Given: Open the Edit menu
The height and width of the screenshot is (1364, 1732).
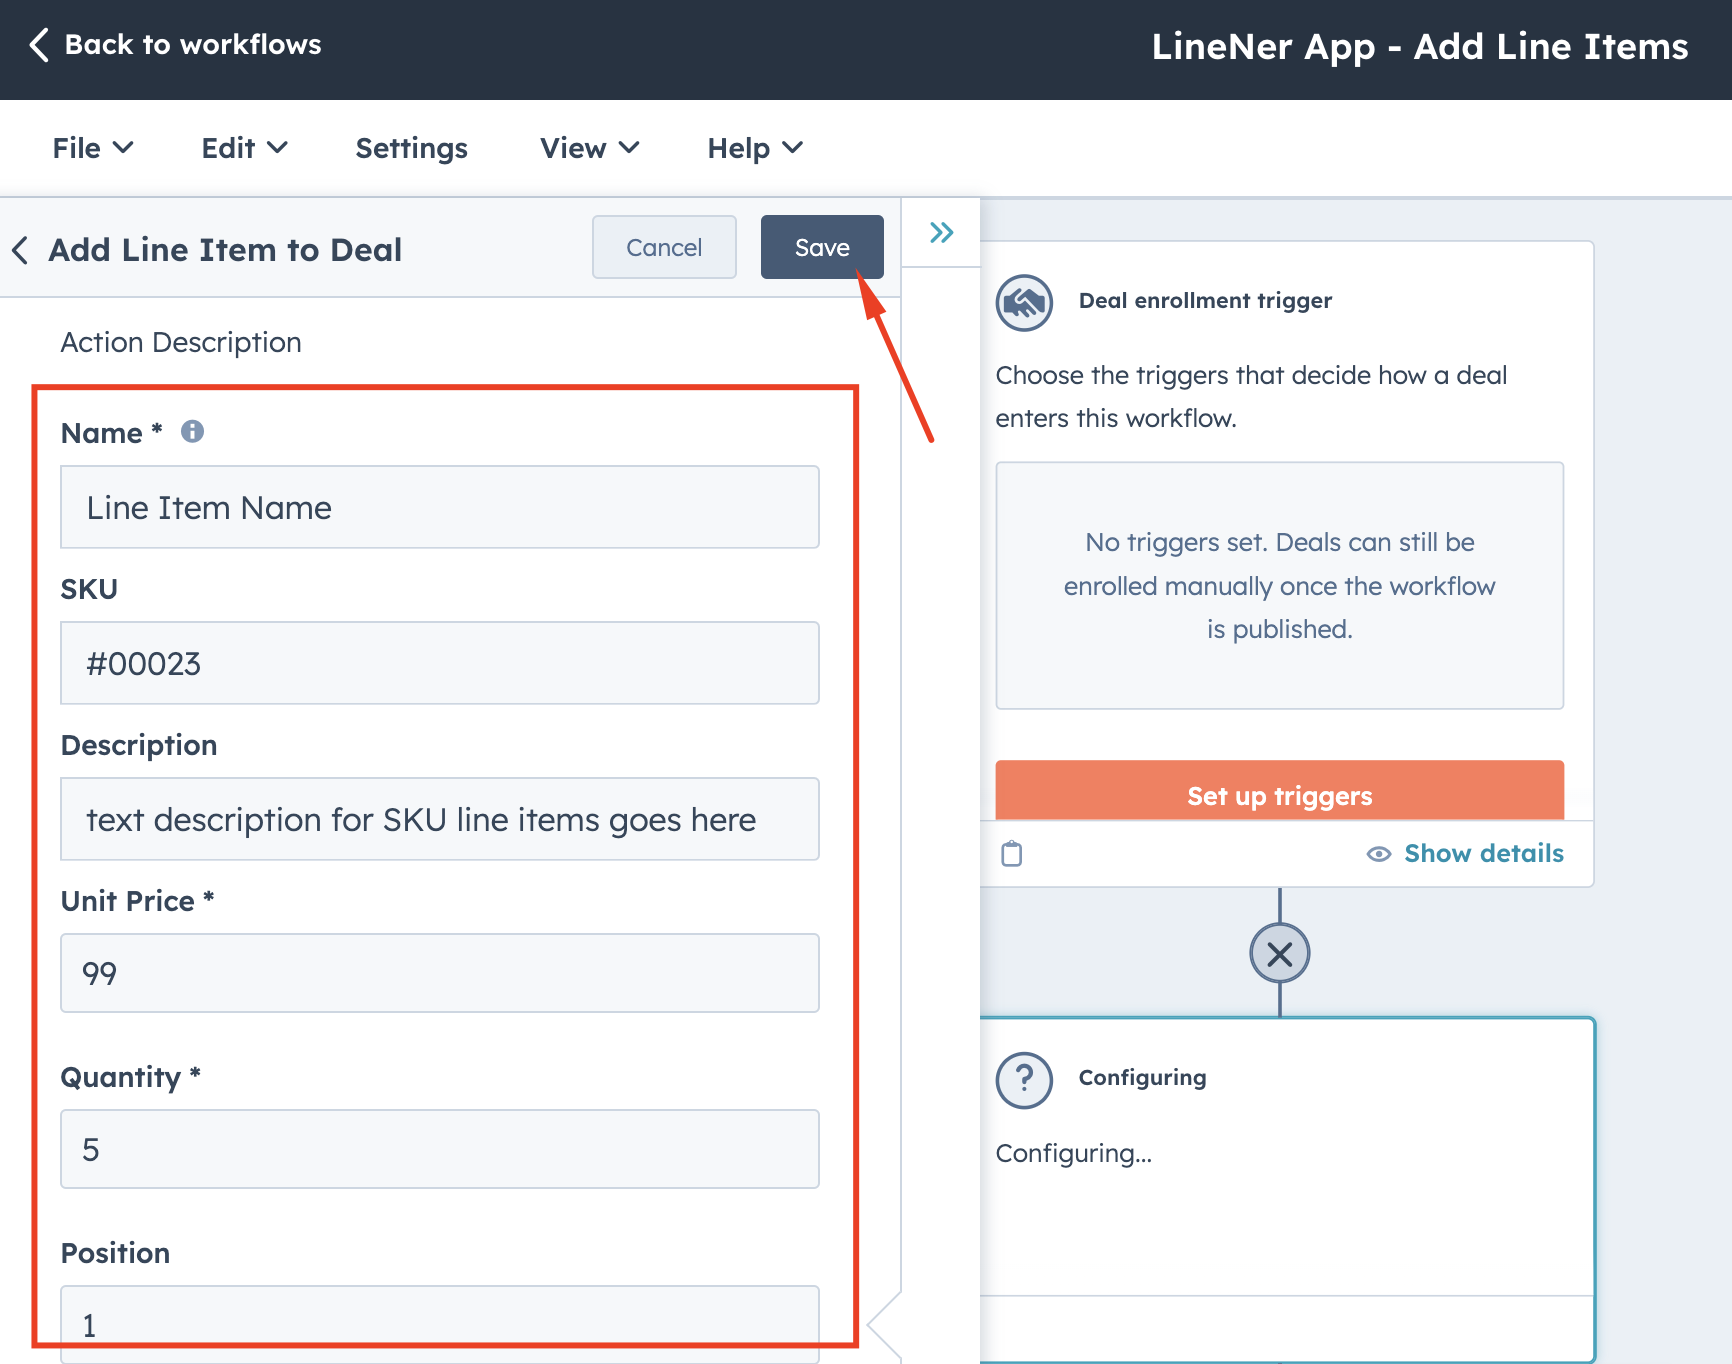Looking at the screenshot, I should (x=245, y=148).
